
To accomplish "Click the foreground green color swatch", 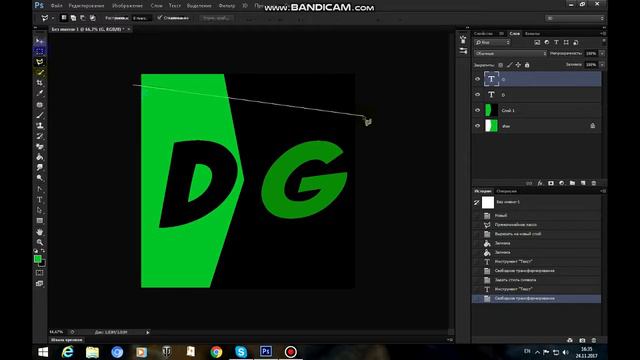I will coord(38,259).
